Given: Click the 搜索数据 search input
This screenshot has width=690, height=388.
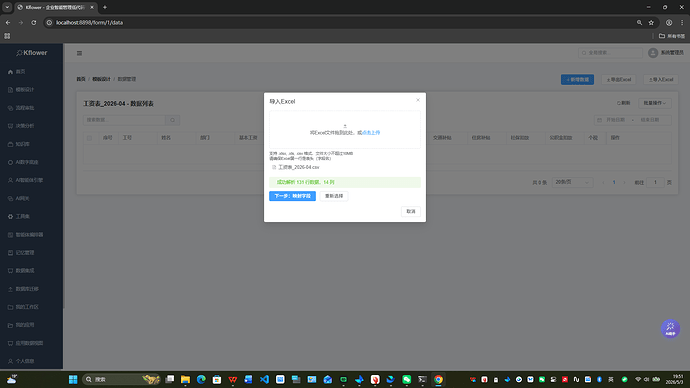Looking at the screenshot, I should coord(124,120).
